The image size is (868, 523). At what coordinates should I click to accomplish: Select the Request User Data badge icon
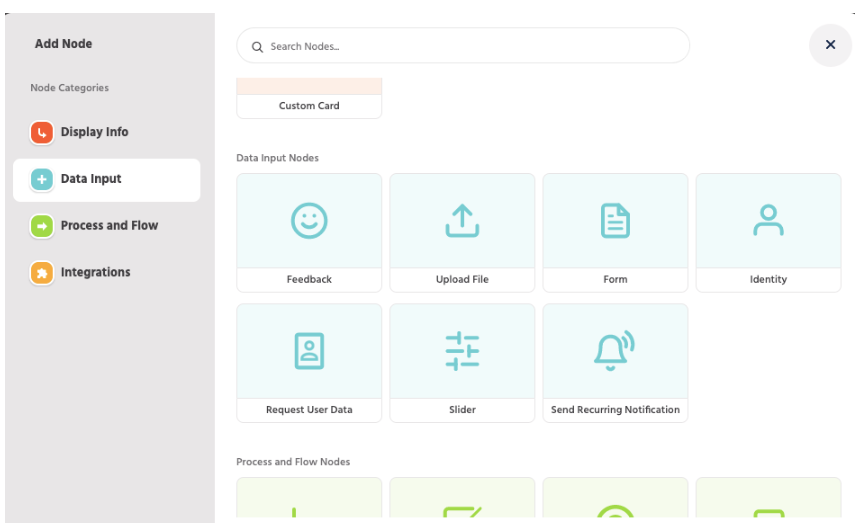pos(309,351)
